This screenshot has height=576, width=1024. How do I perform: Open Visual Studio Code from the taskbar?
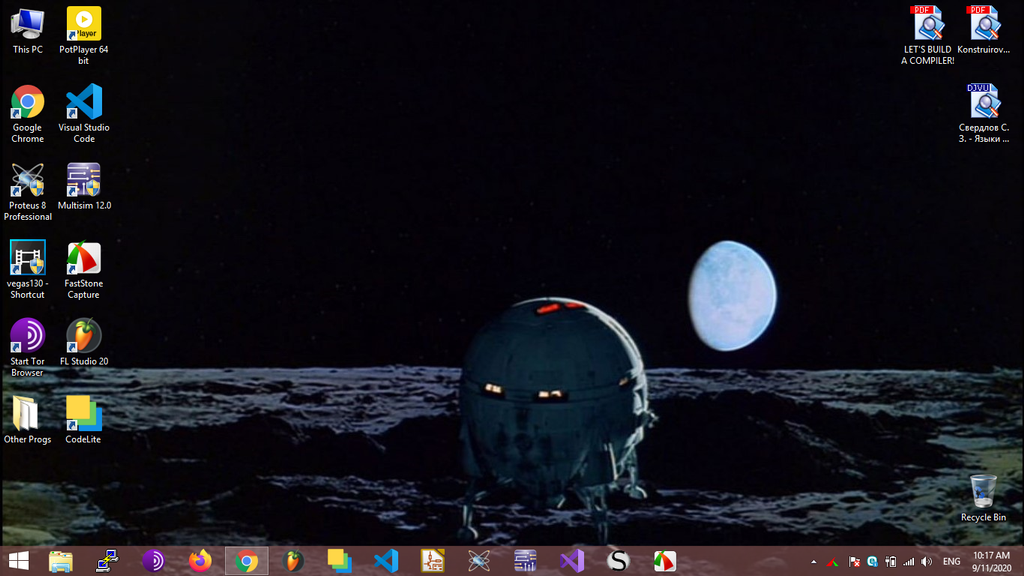386,561
